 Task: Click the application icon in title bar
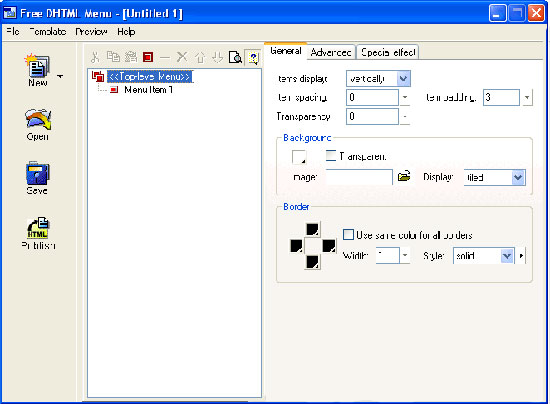pos(9,13)
